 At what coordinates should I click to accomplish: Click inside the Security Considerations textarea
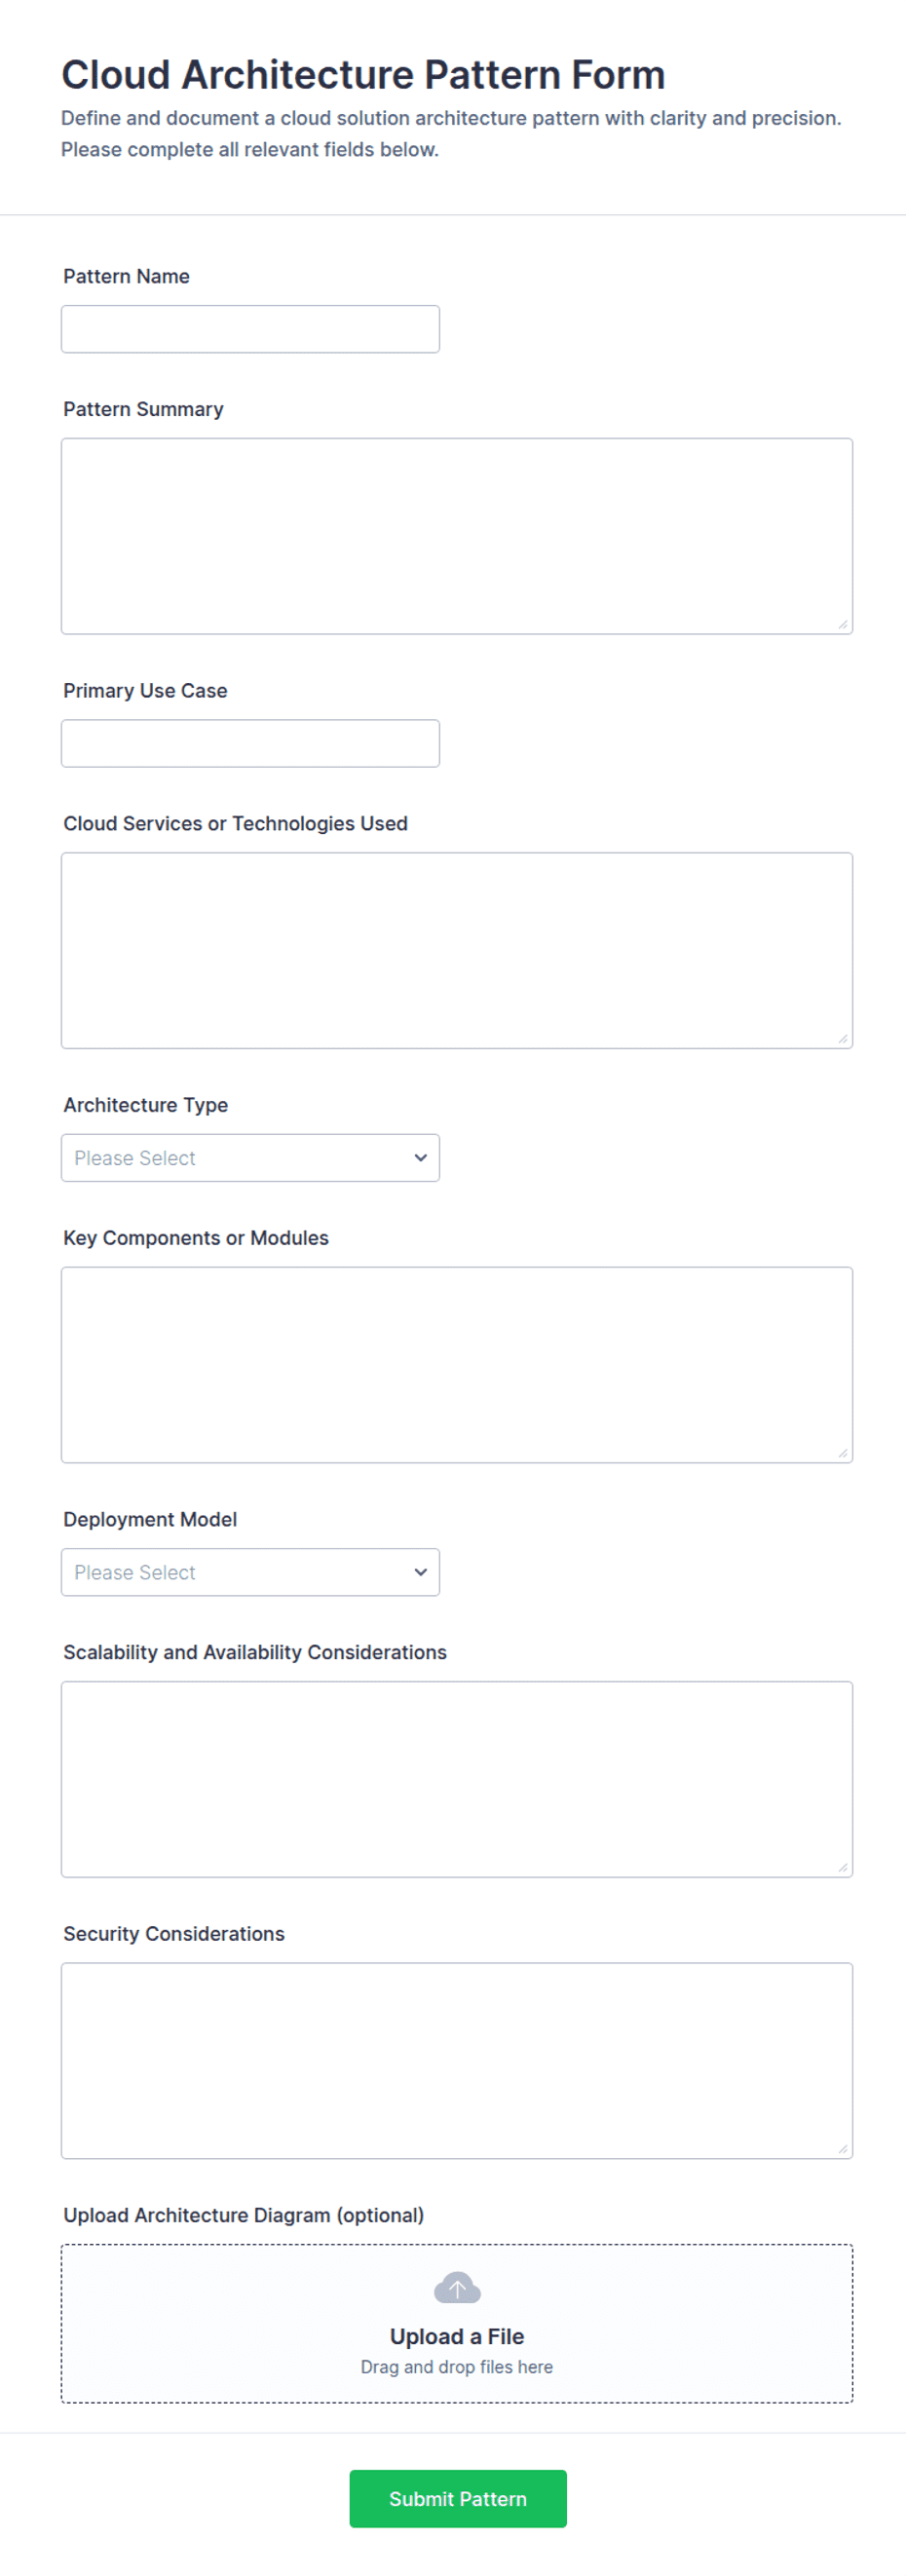tap(457, 2060)
